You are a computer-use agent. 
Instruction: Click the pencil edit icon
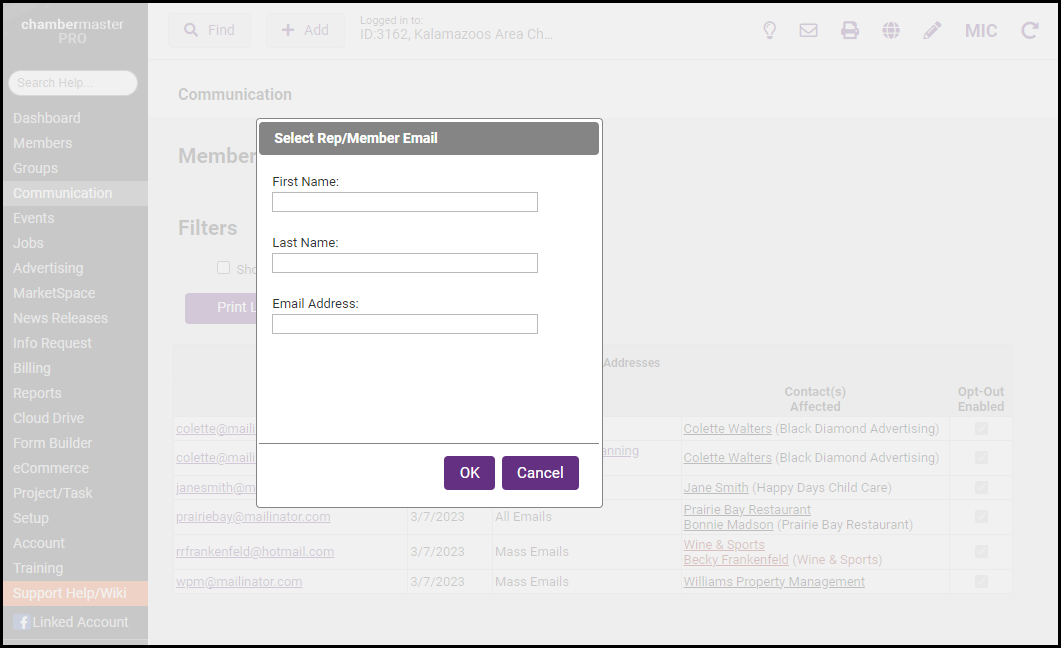pos(932,30)
